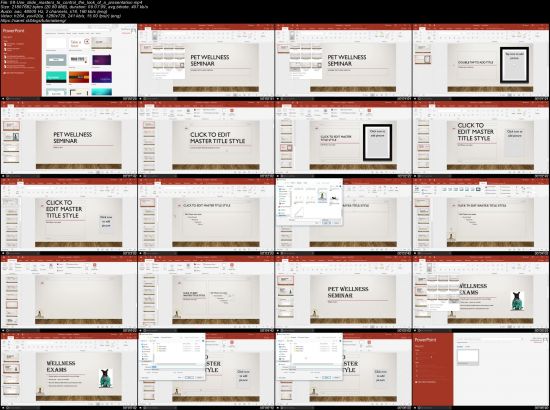This screenshot has width=550, height=410.
Task: Choose the orange template in the template gallery
Action: coord(79,77)
